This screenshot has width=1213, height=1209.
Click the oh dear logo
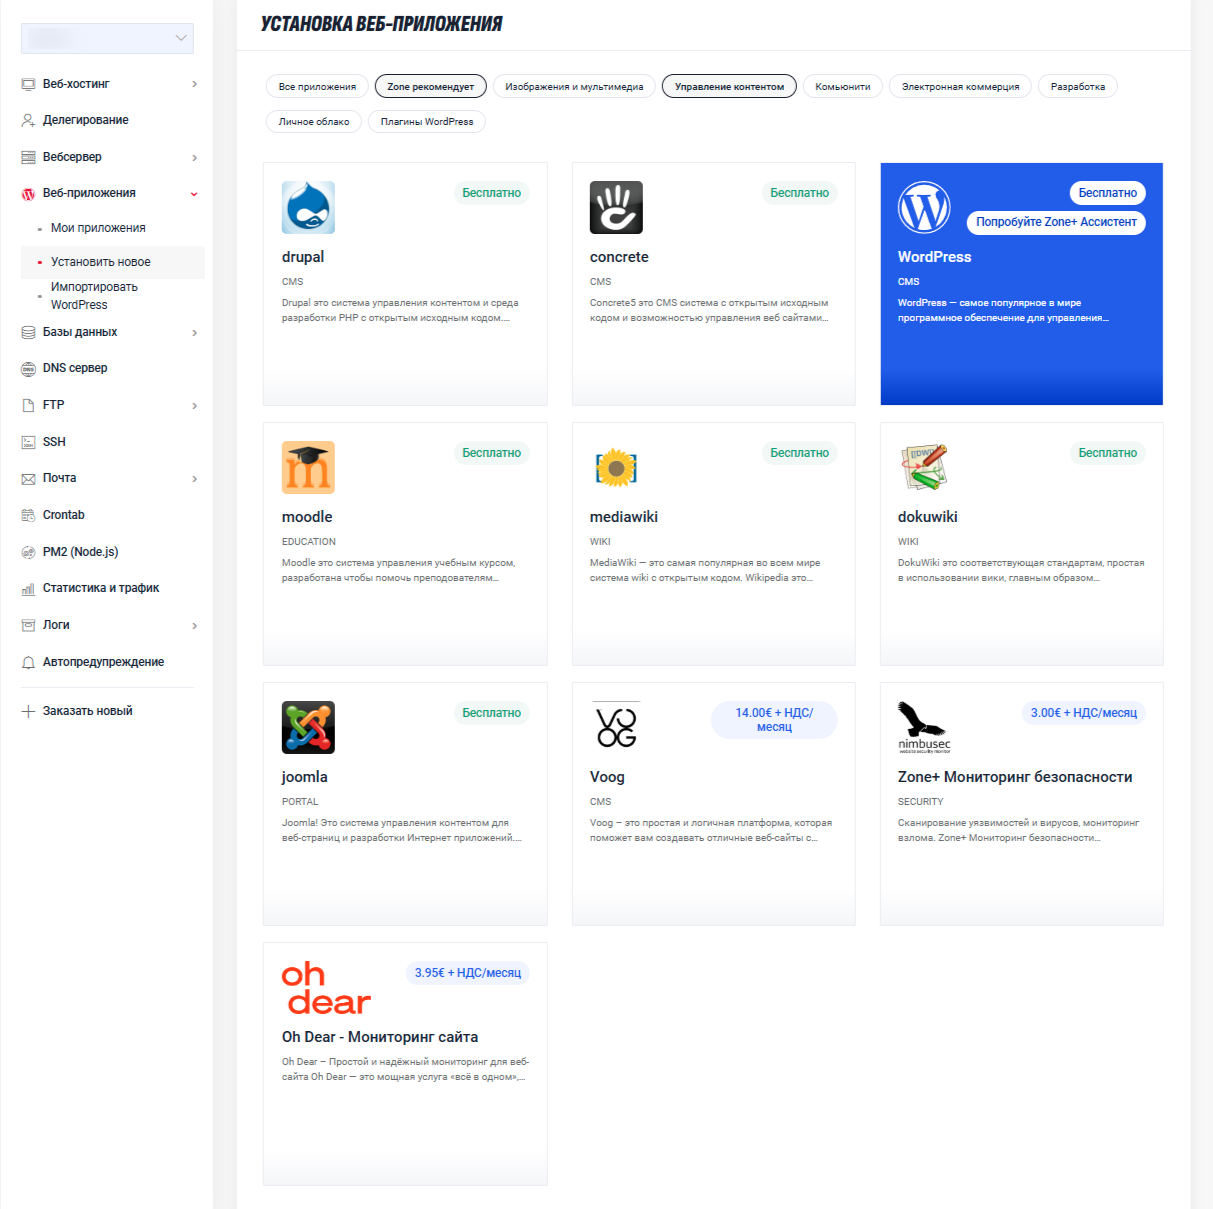point(326,988)
